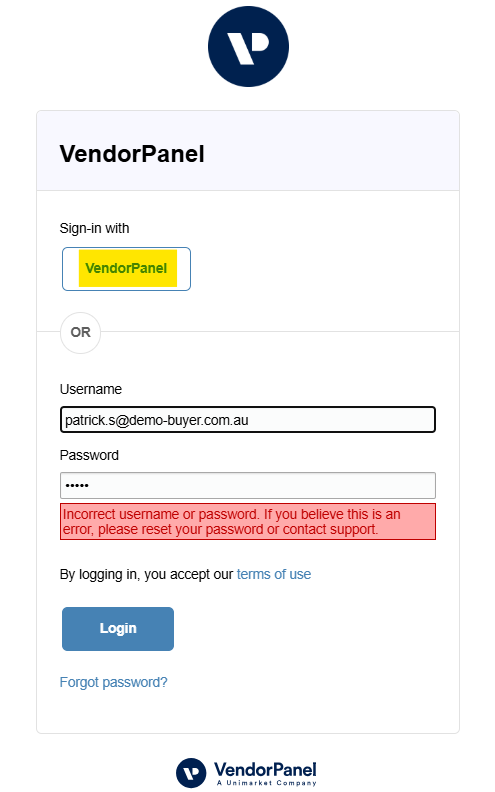Click the Password field label

pos(89,455)
